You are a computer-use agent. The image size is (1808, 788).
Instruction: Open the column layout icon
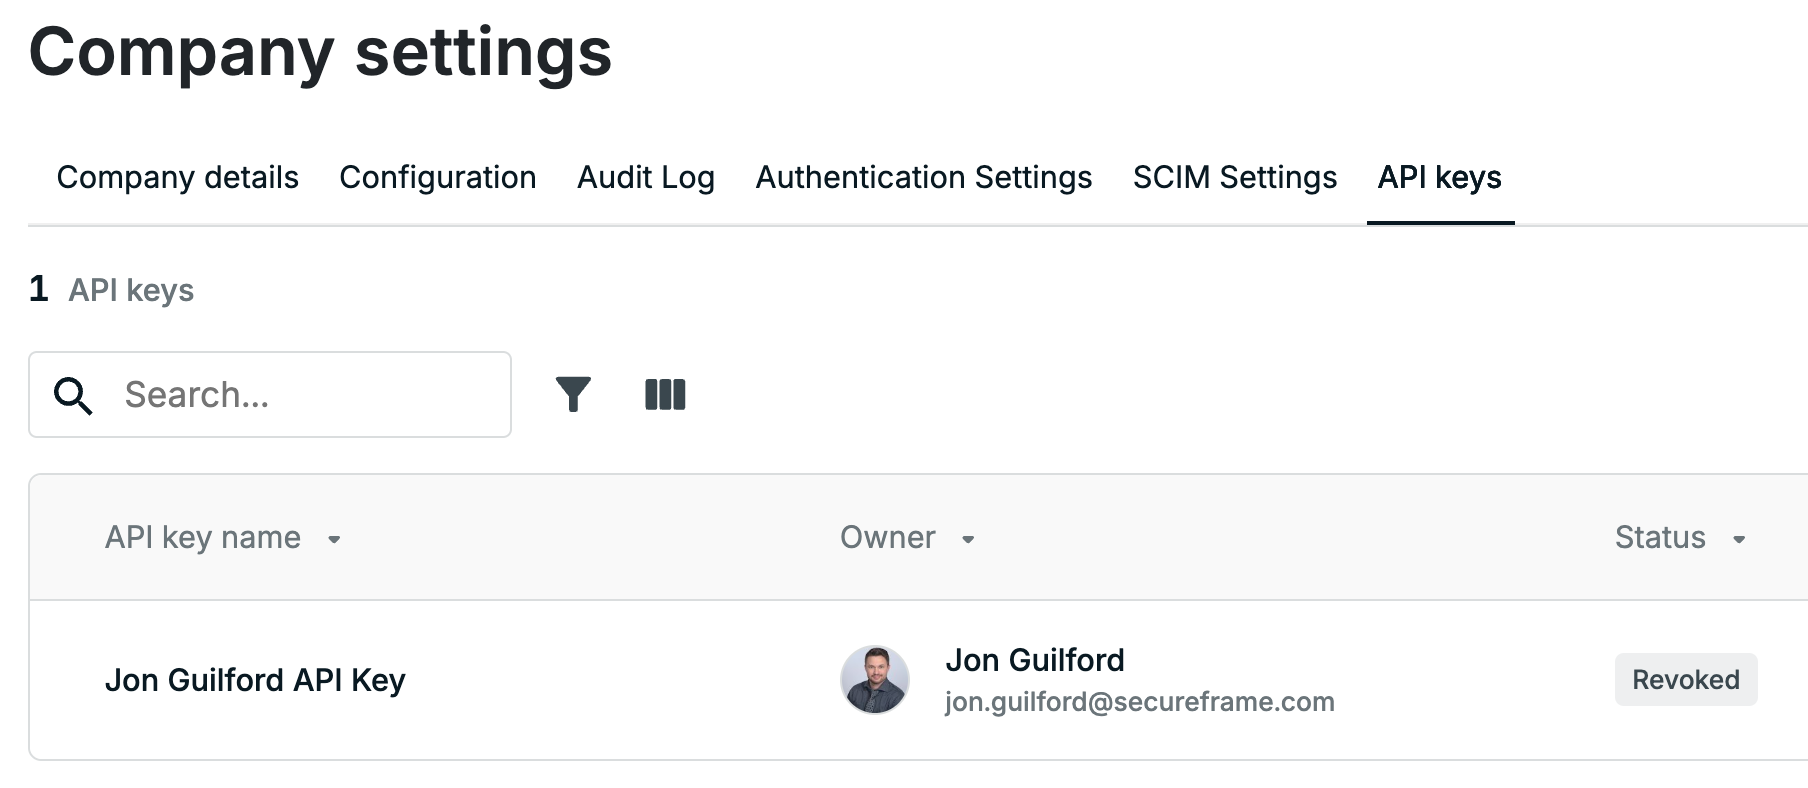click(665, 394)
